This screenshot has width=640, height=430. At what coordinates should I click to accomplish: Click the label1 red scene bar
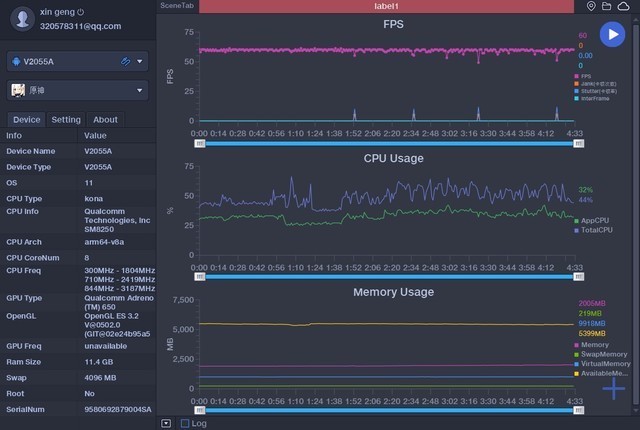[x=385, y=6]
